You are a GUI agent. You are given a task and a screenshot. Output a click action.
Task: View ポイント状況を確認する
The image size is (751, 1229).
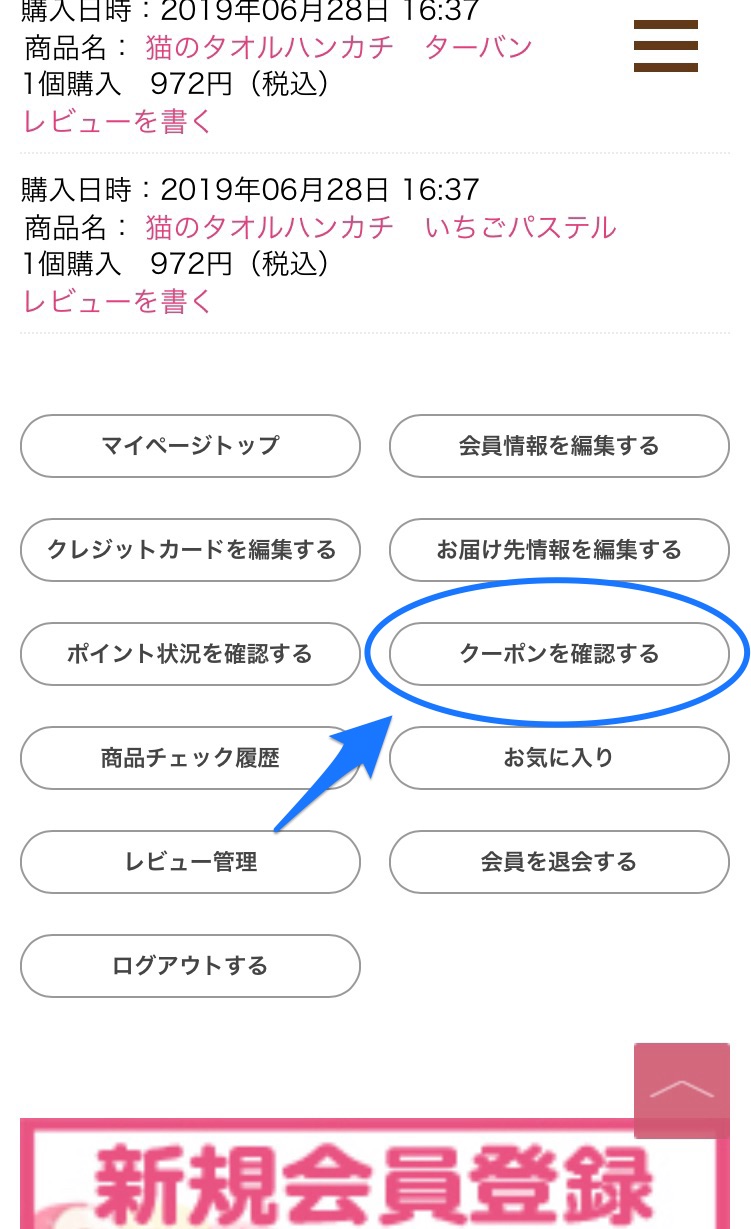tap(190, 654)
